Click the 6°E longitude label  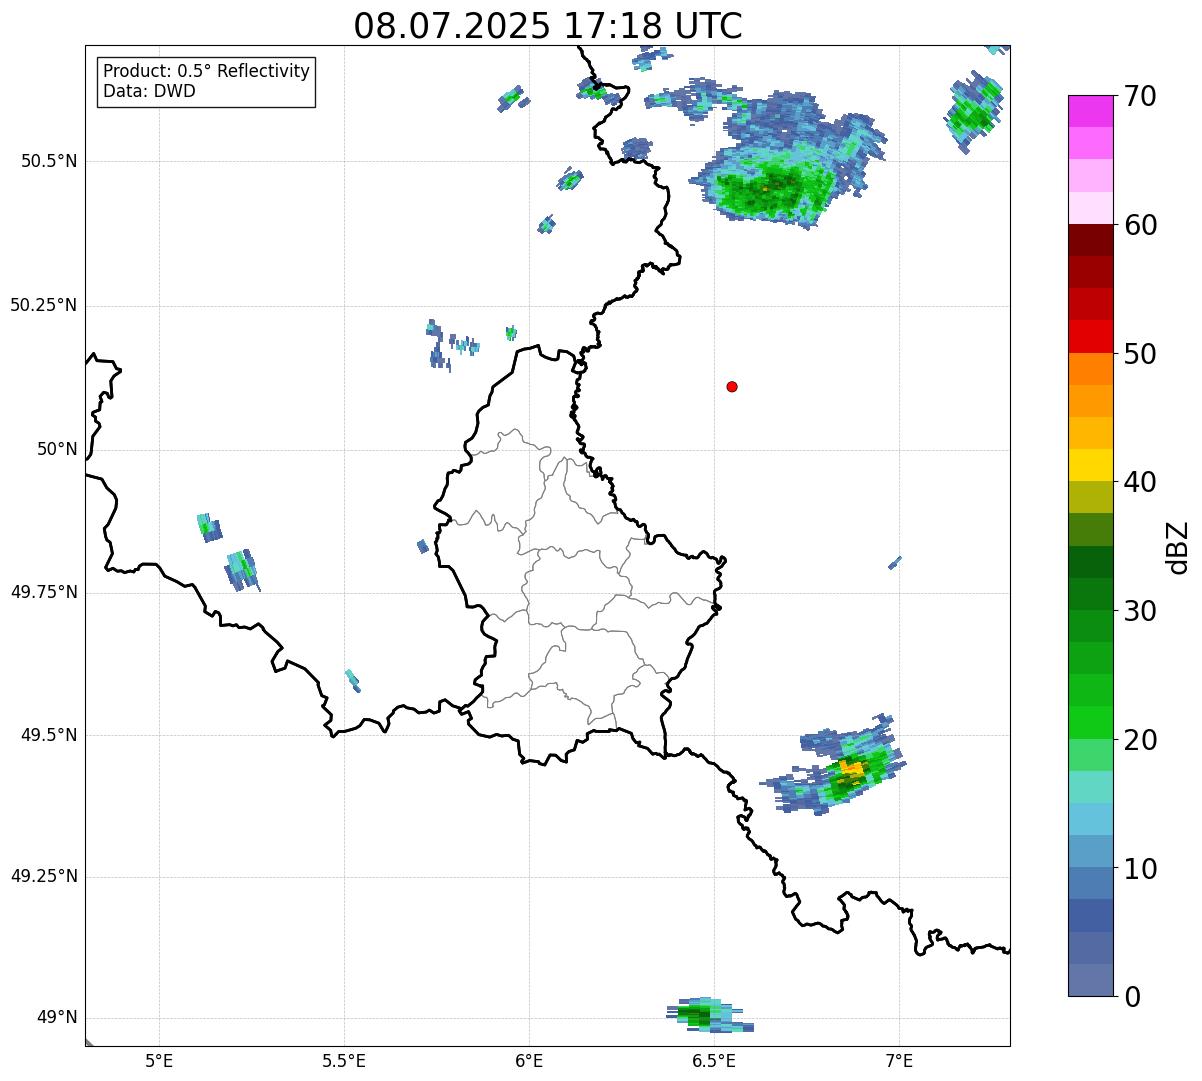529,1062
